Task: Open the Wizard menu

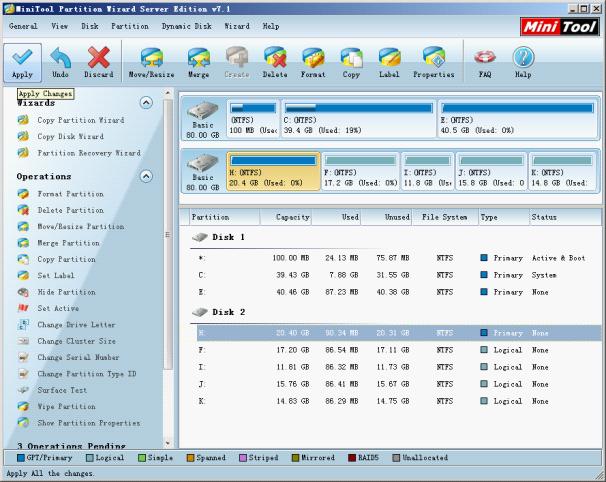Action: (237, 26)
